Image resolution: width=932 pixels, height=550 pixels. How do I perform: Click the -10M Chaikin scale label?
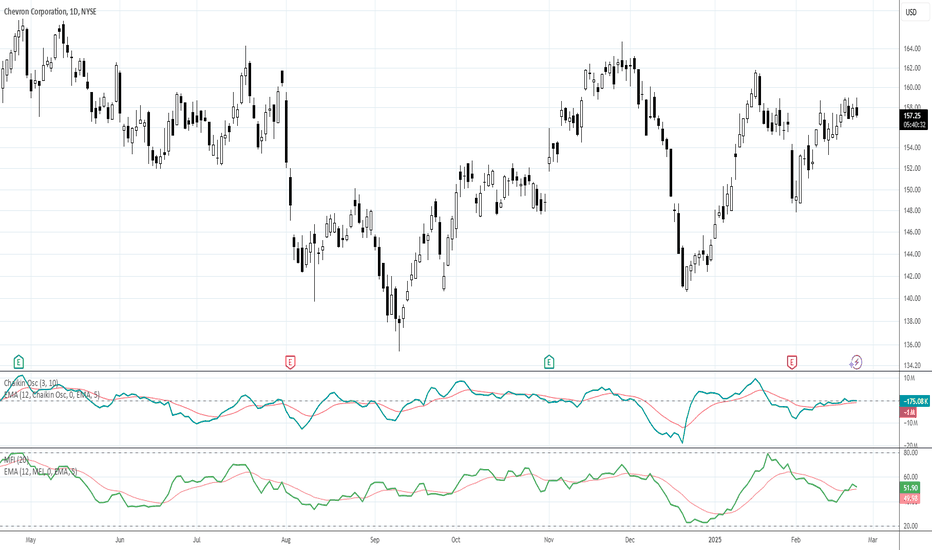[x=909, y=423]
